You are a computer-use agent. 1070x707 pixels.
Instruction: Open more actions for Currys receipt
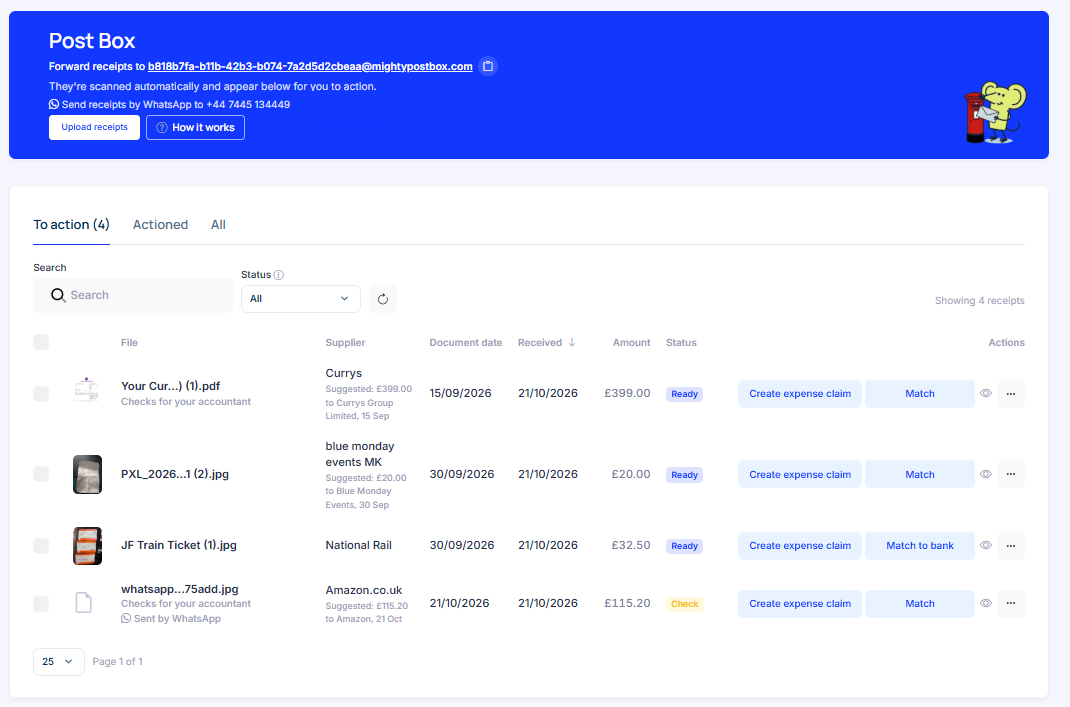(x=1011, y=394)
